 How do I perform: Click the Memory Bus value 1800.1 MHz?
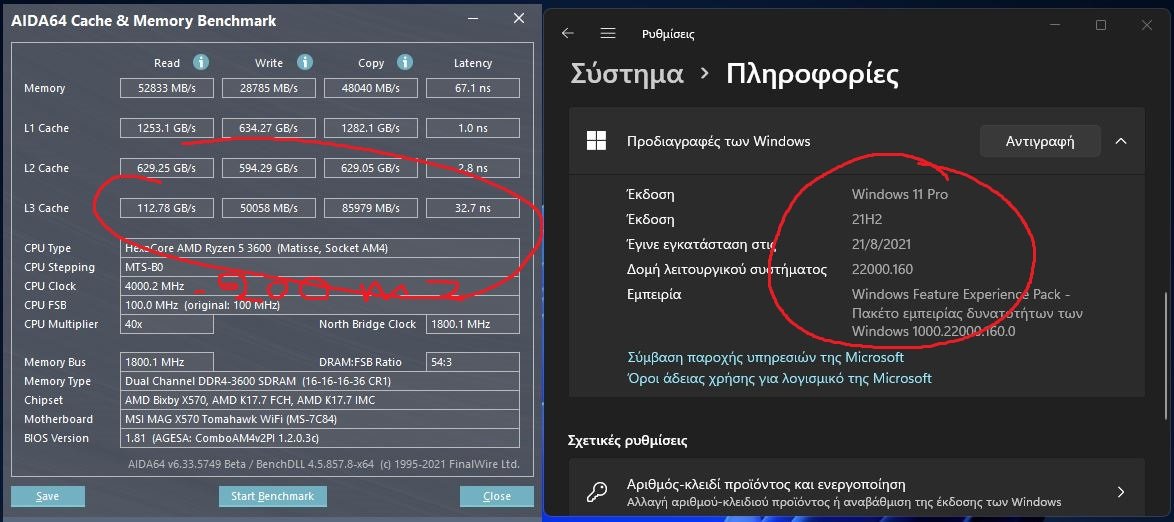coord(167,362)
